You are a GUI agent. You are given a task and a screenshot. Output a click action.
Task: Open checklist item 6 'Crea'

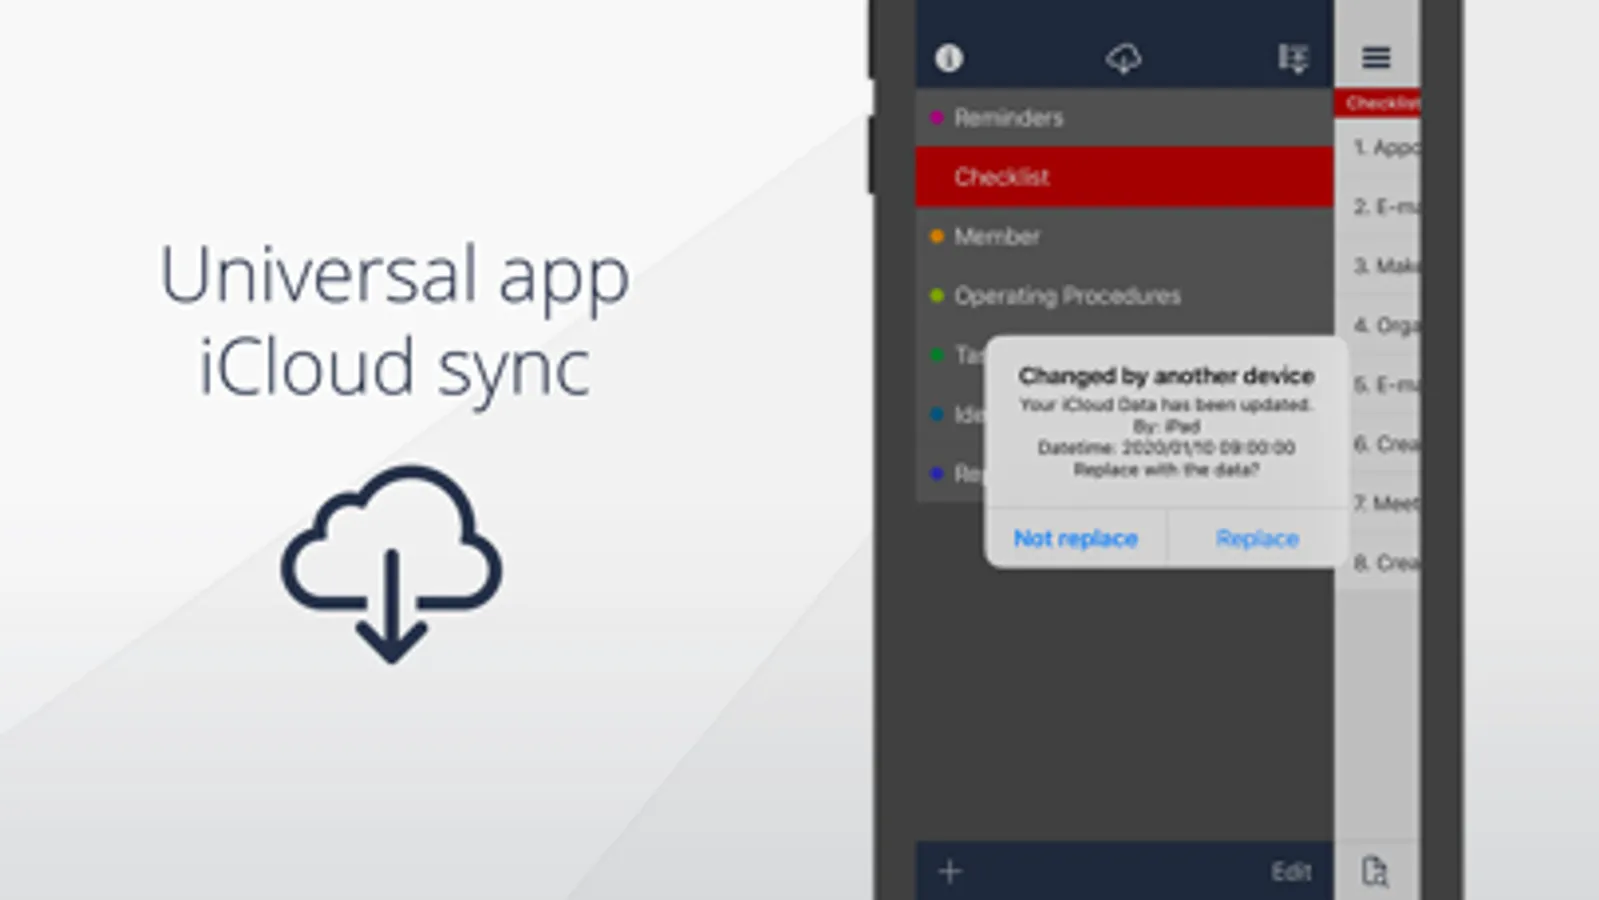[1377, 443]
